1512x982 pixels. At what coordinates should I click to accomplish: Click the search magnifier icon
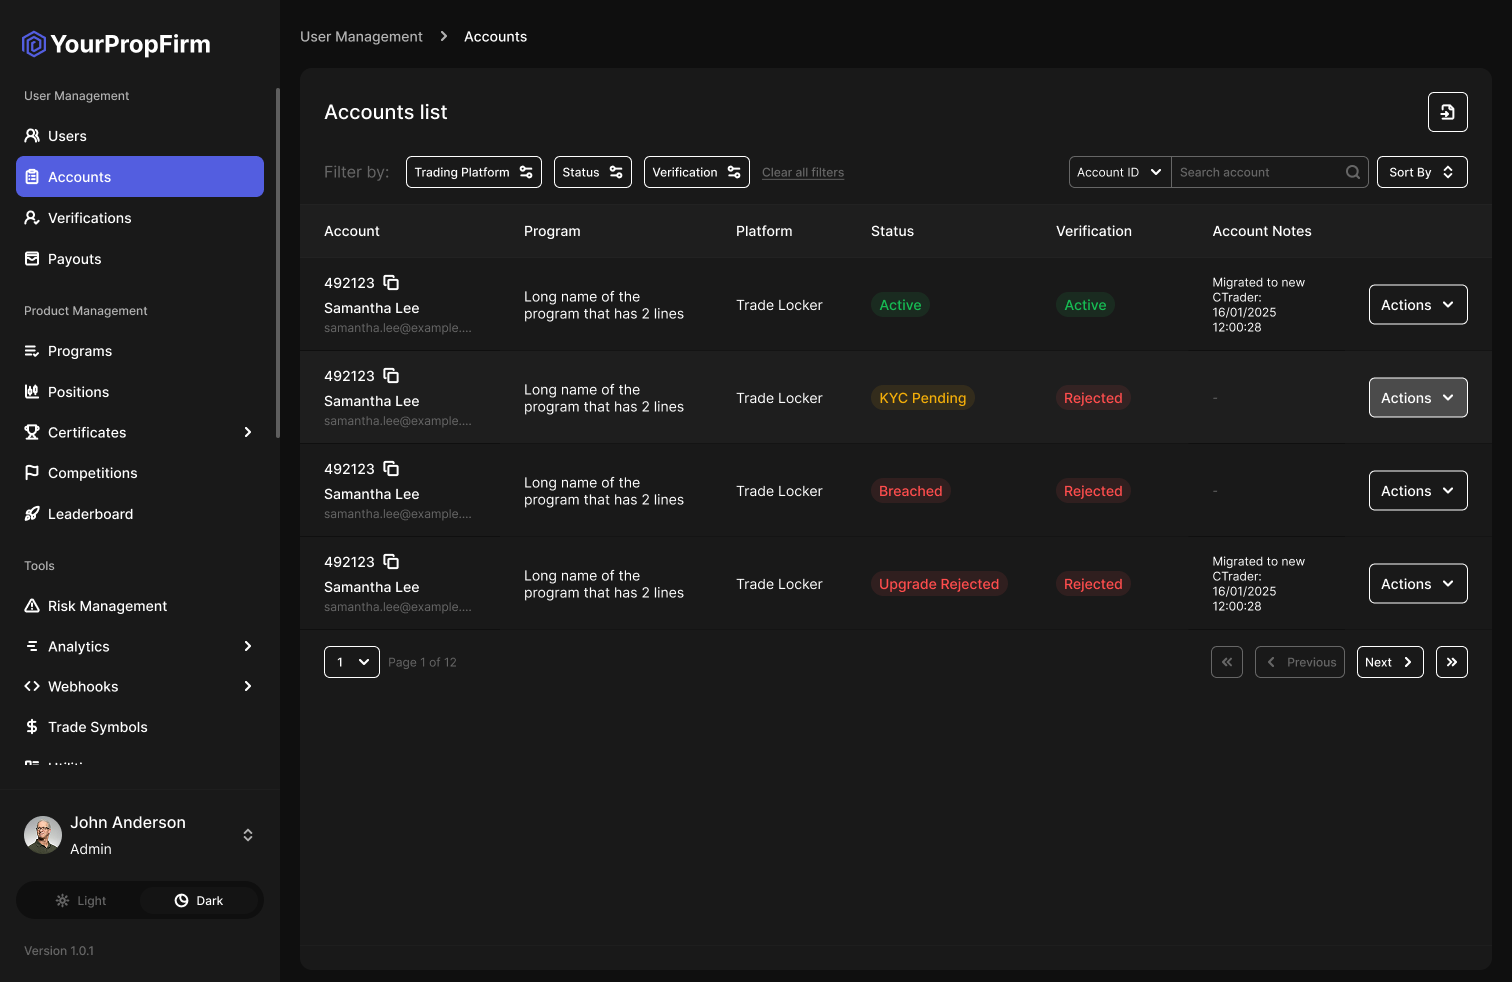[1352, 172]
